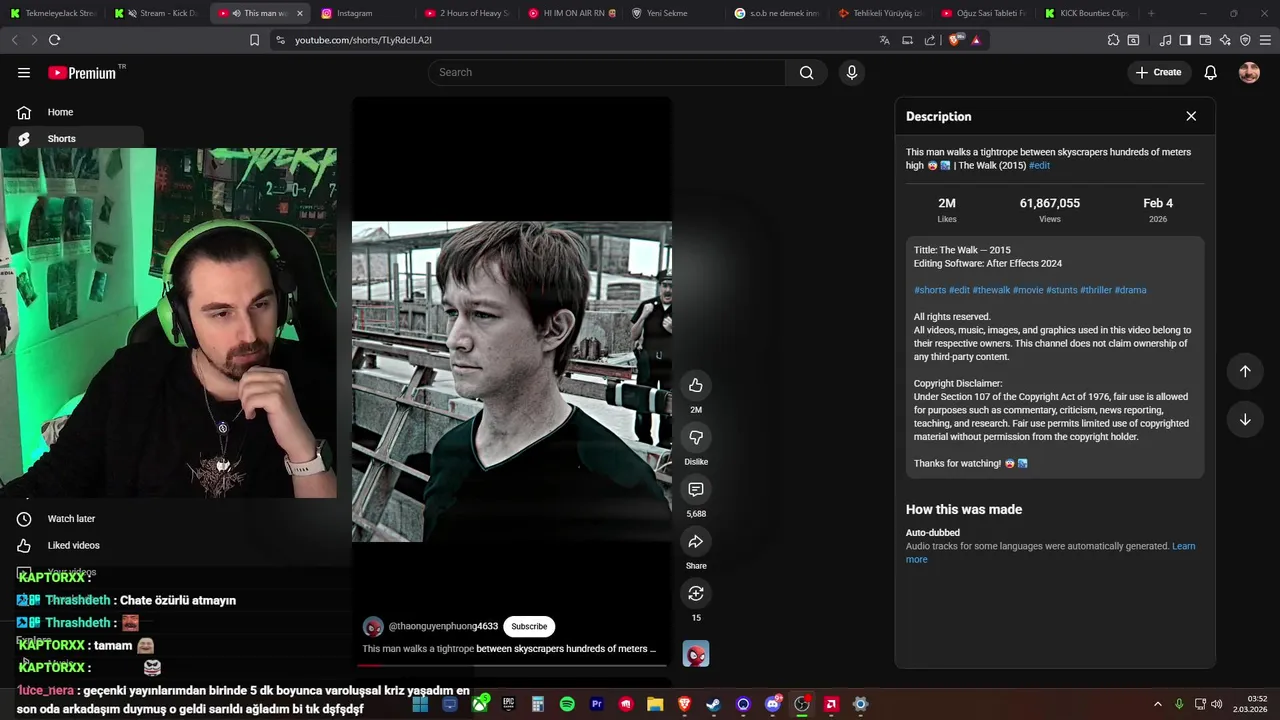The width and height of the screenshot is (1280, 720).
Task: Open Spotify from the taskbar
Action: (567, 704)
